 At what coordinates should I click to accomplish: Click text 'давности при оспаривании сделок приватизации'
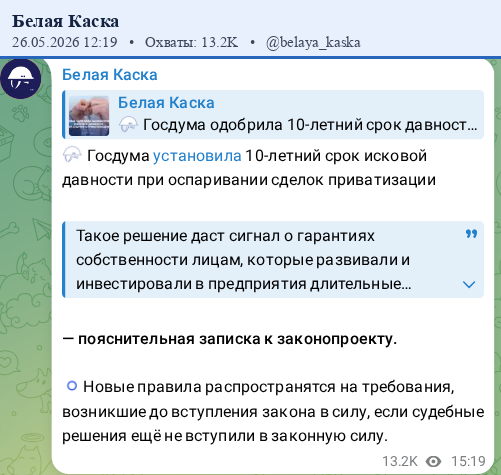(249, 180)
